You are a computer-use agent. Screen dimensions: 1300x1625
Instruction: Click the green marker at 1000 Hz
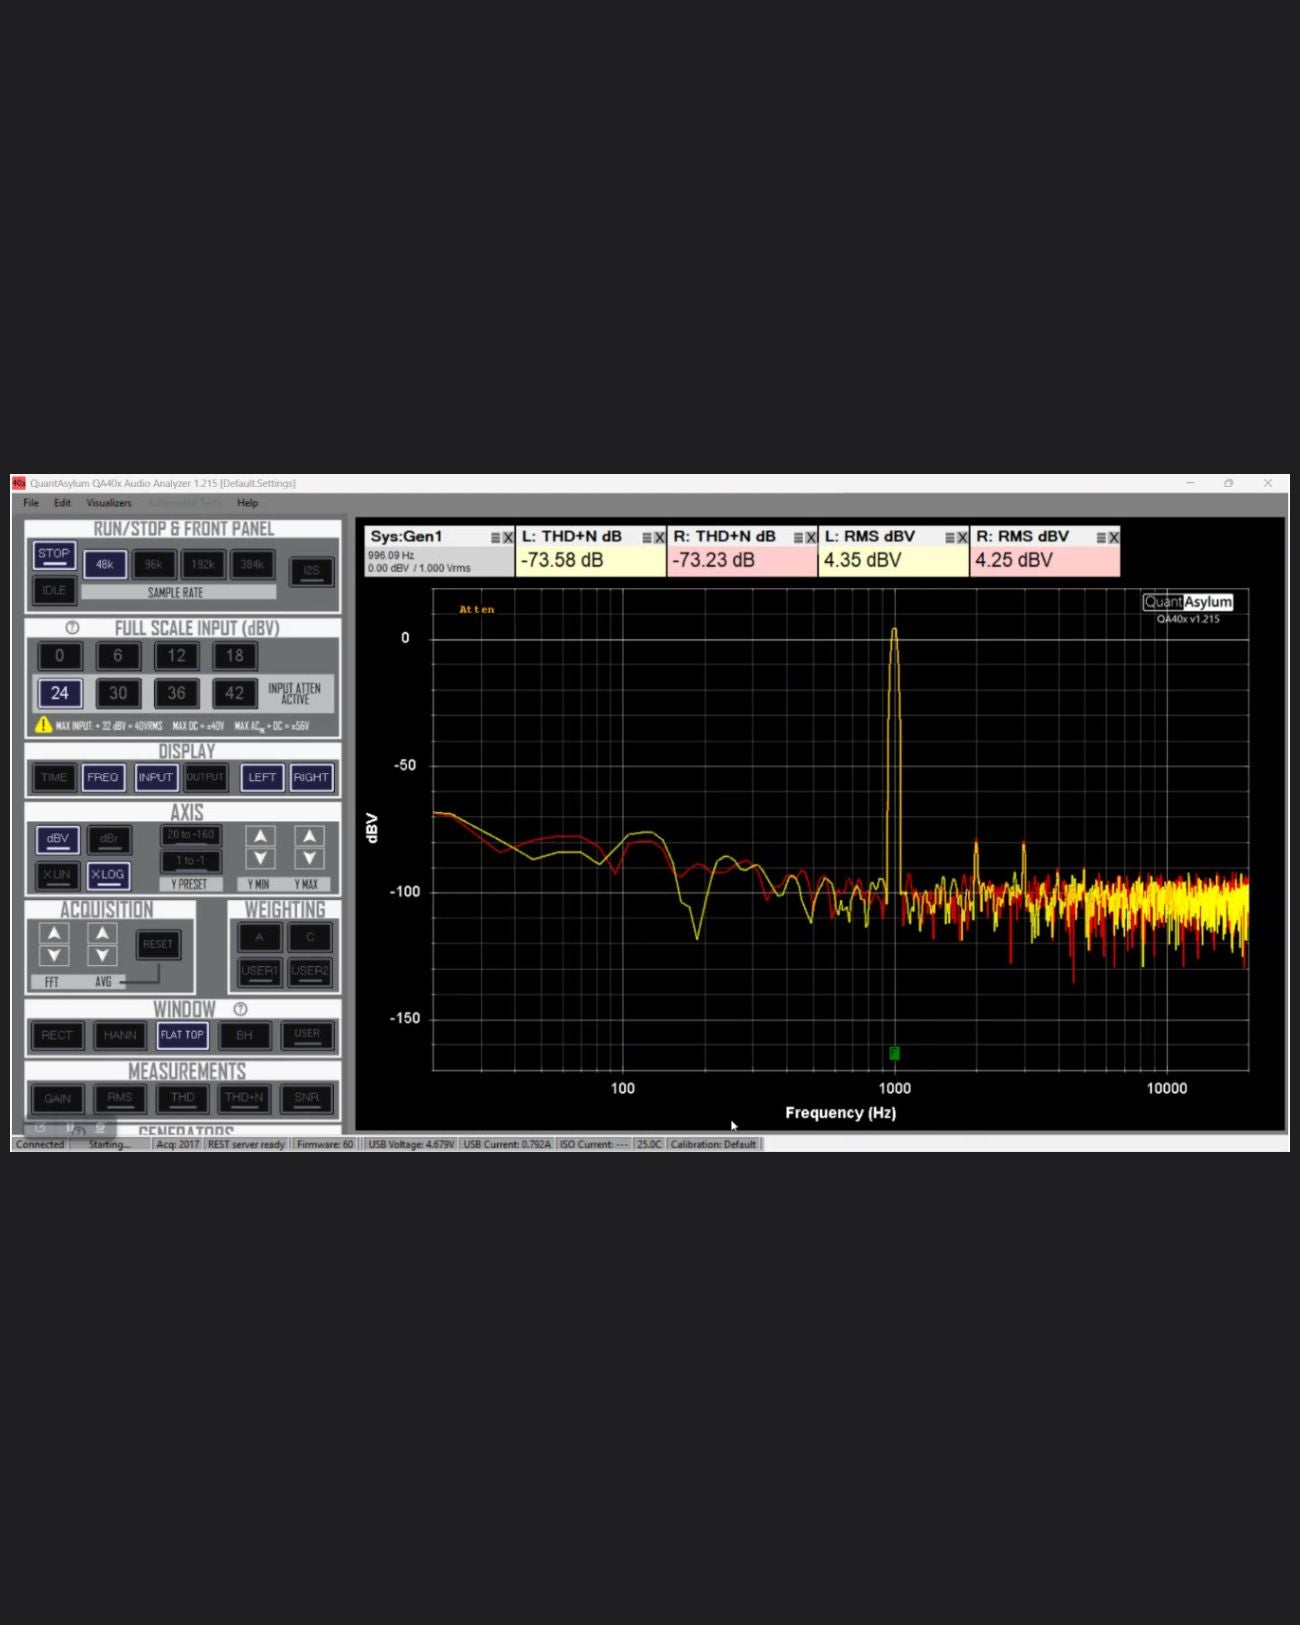point(894,1053)
